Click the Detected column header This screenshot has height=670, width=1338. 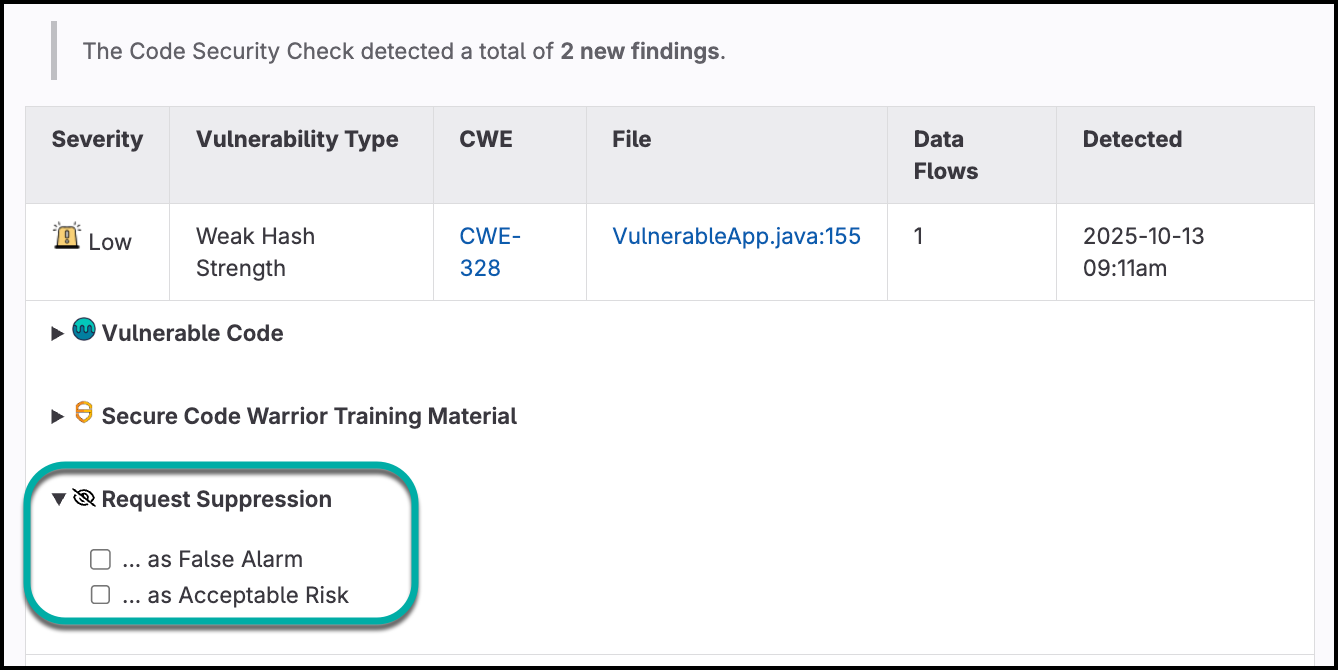tap(1132, 139)
